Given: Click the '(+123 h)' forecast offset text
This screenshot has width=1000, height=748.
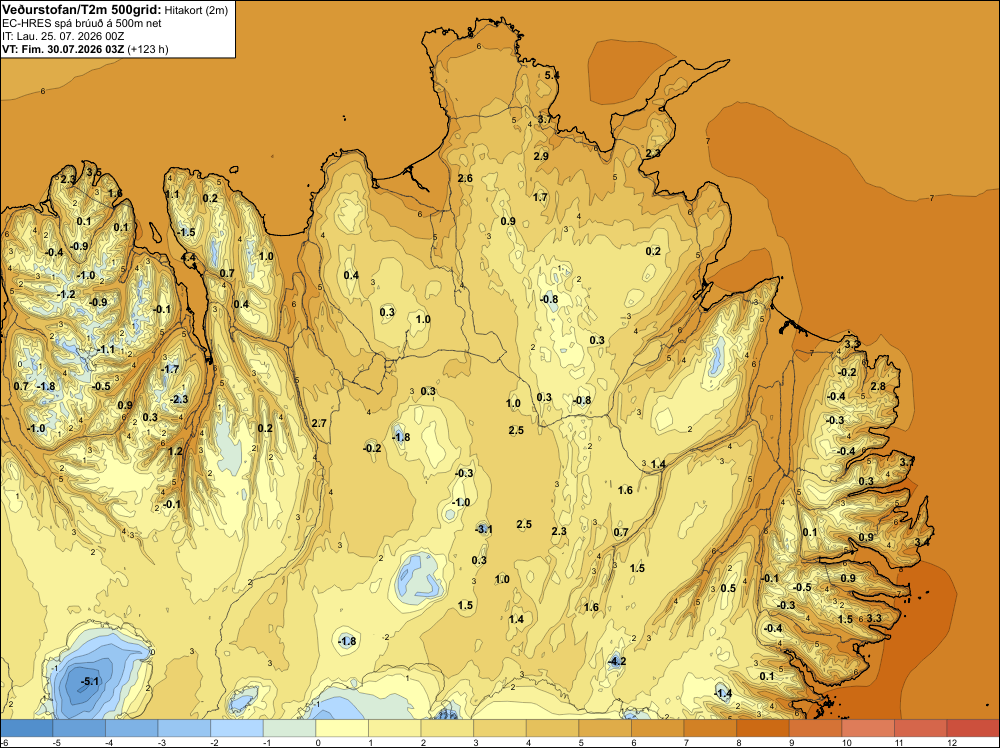Looking at the screenshot, I should coord(148,49).
